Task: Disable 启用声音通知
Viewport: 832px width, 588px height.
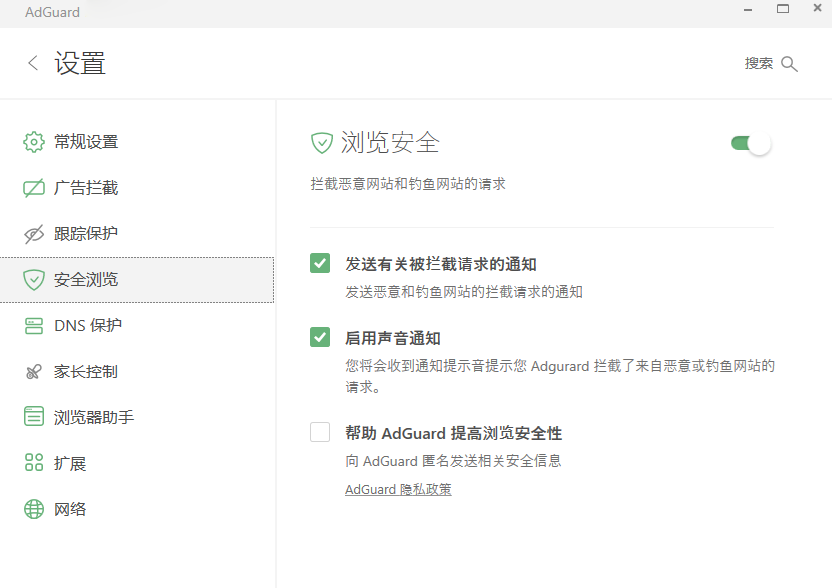Action: pyautogui.click(x=319, y=337)
